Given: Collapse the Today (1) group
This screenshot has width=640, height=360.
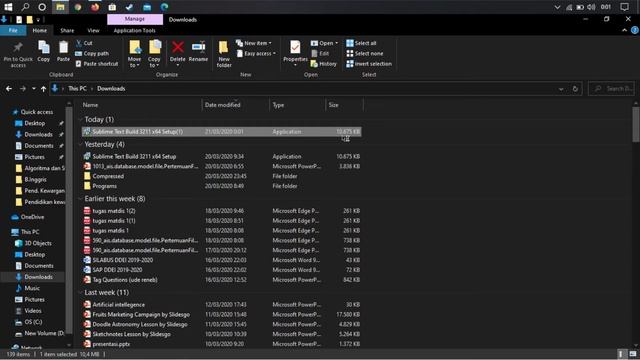Looking at the screenshot, I should click(80, 120).
